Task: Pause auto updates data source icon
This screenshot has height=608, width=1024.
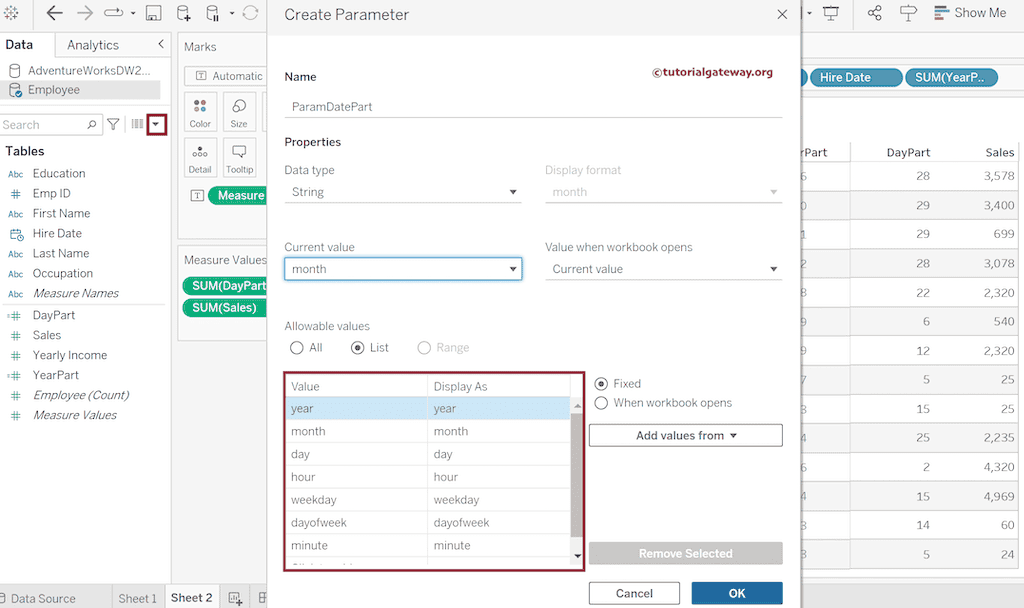Action: pyautogui.click(x=213, y=13)
